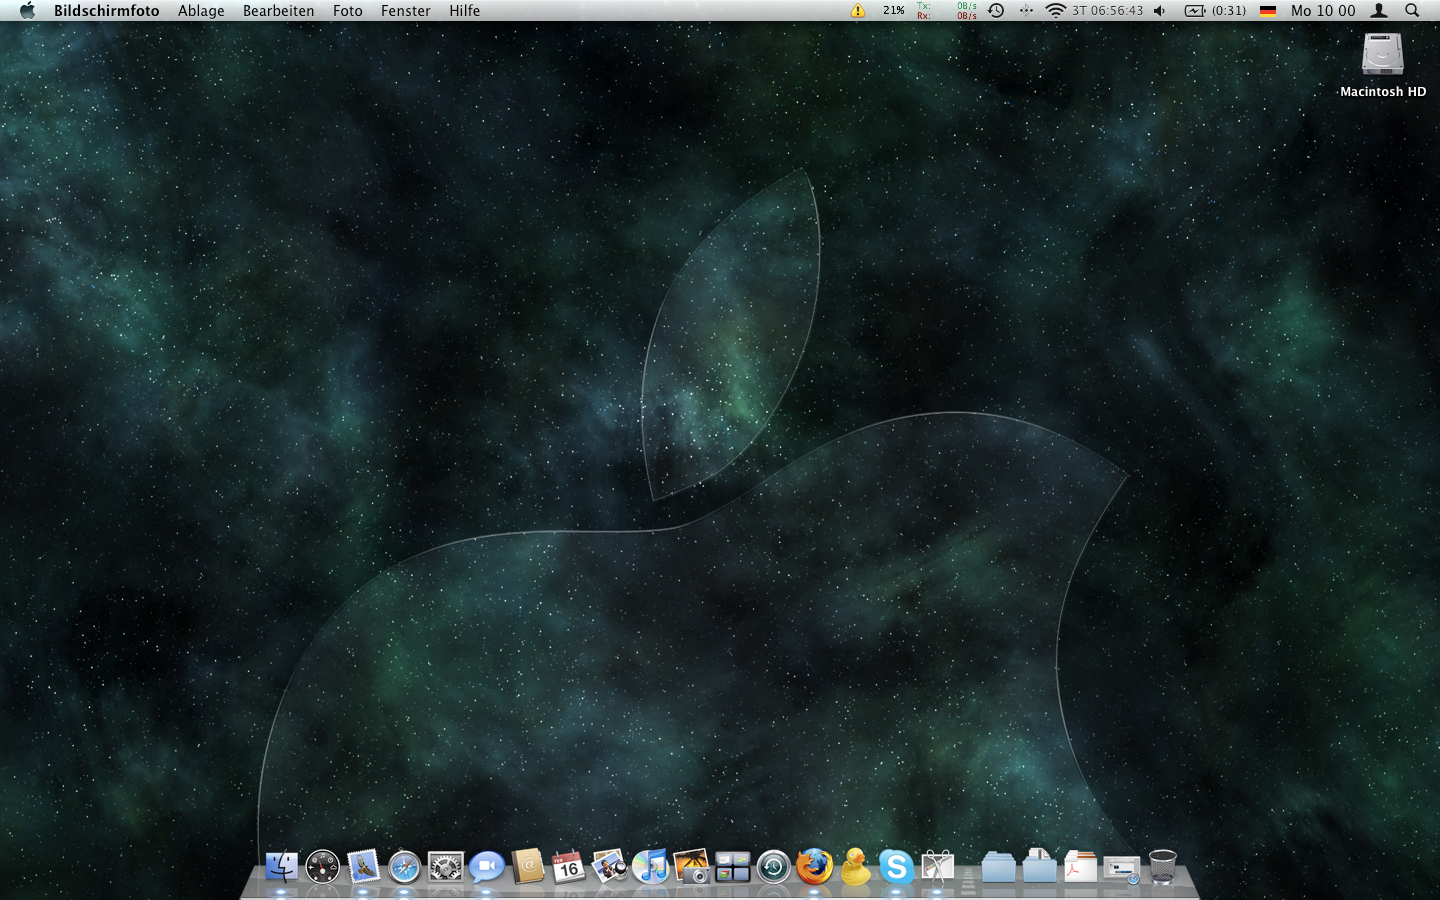Screen dimensions: 1440x900
Task: Open the Ablage menu
Action: (x=201, y=11)
